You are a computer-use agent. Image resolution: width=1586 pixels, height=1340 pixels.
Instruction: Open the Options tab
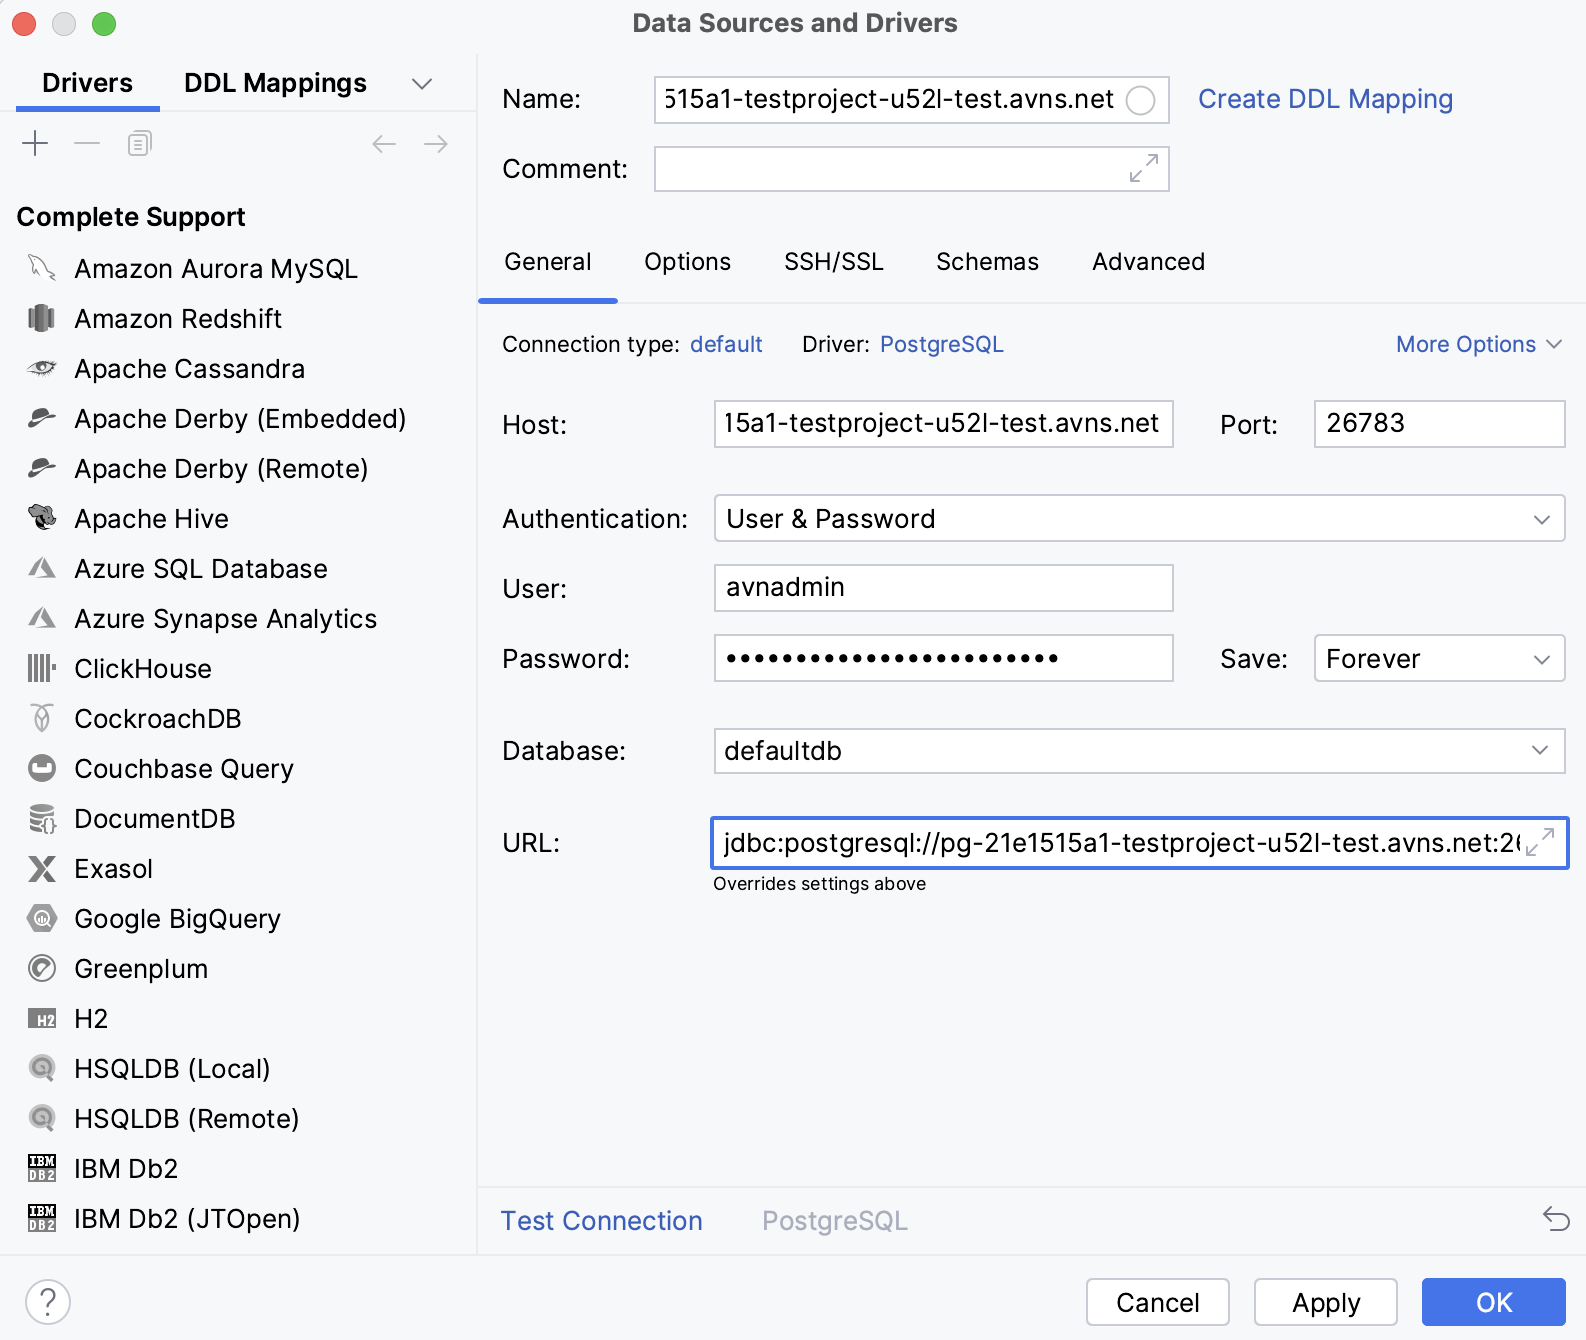[x=687, y=262]
